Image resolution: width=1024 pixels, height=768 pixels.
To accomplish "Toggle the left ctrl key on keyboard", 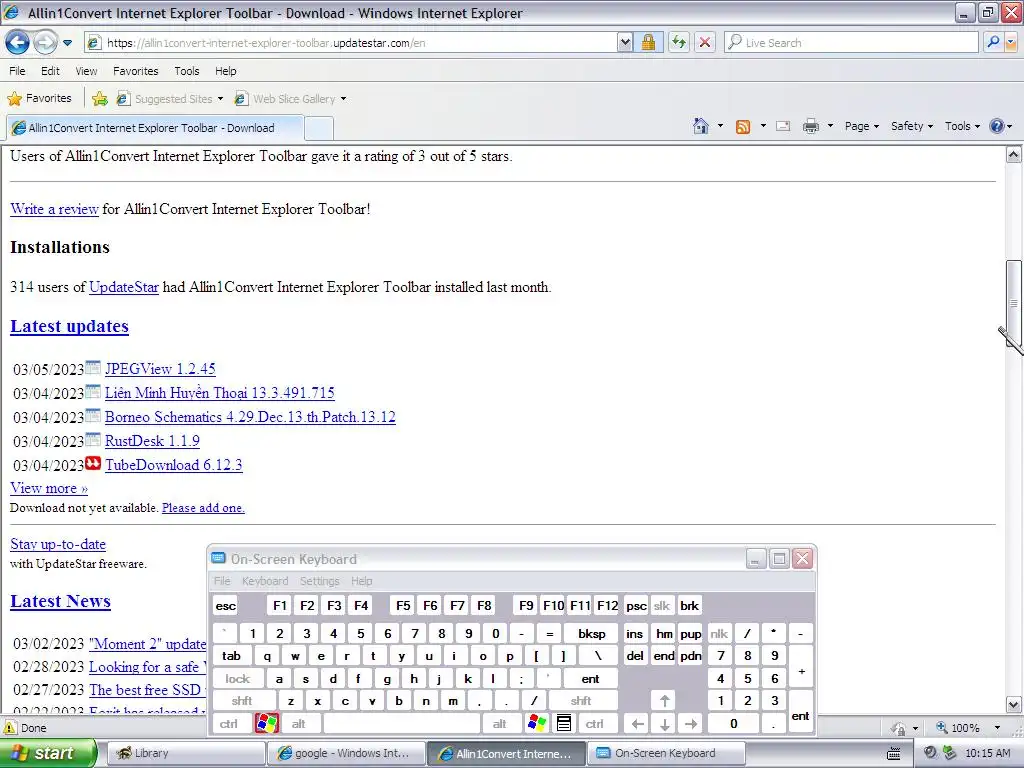I will pyautogui.click(x=229, y=724).
